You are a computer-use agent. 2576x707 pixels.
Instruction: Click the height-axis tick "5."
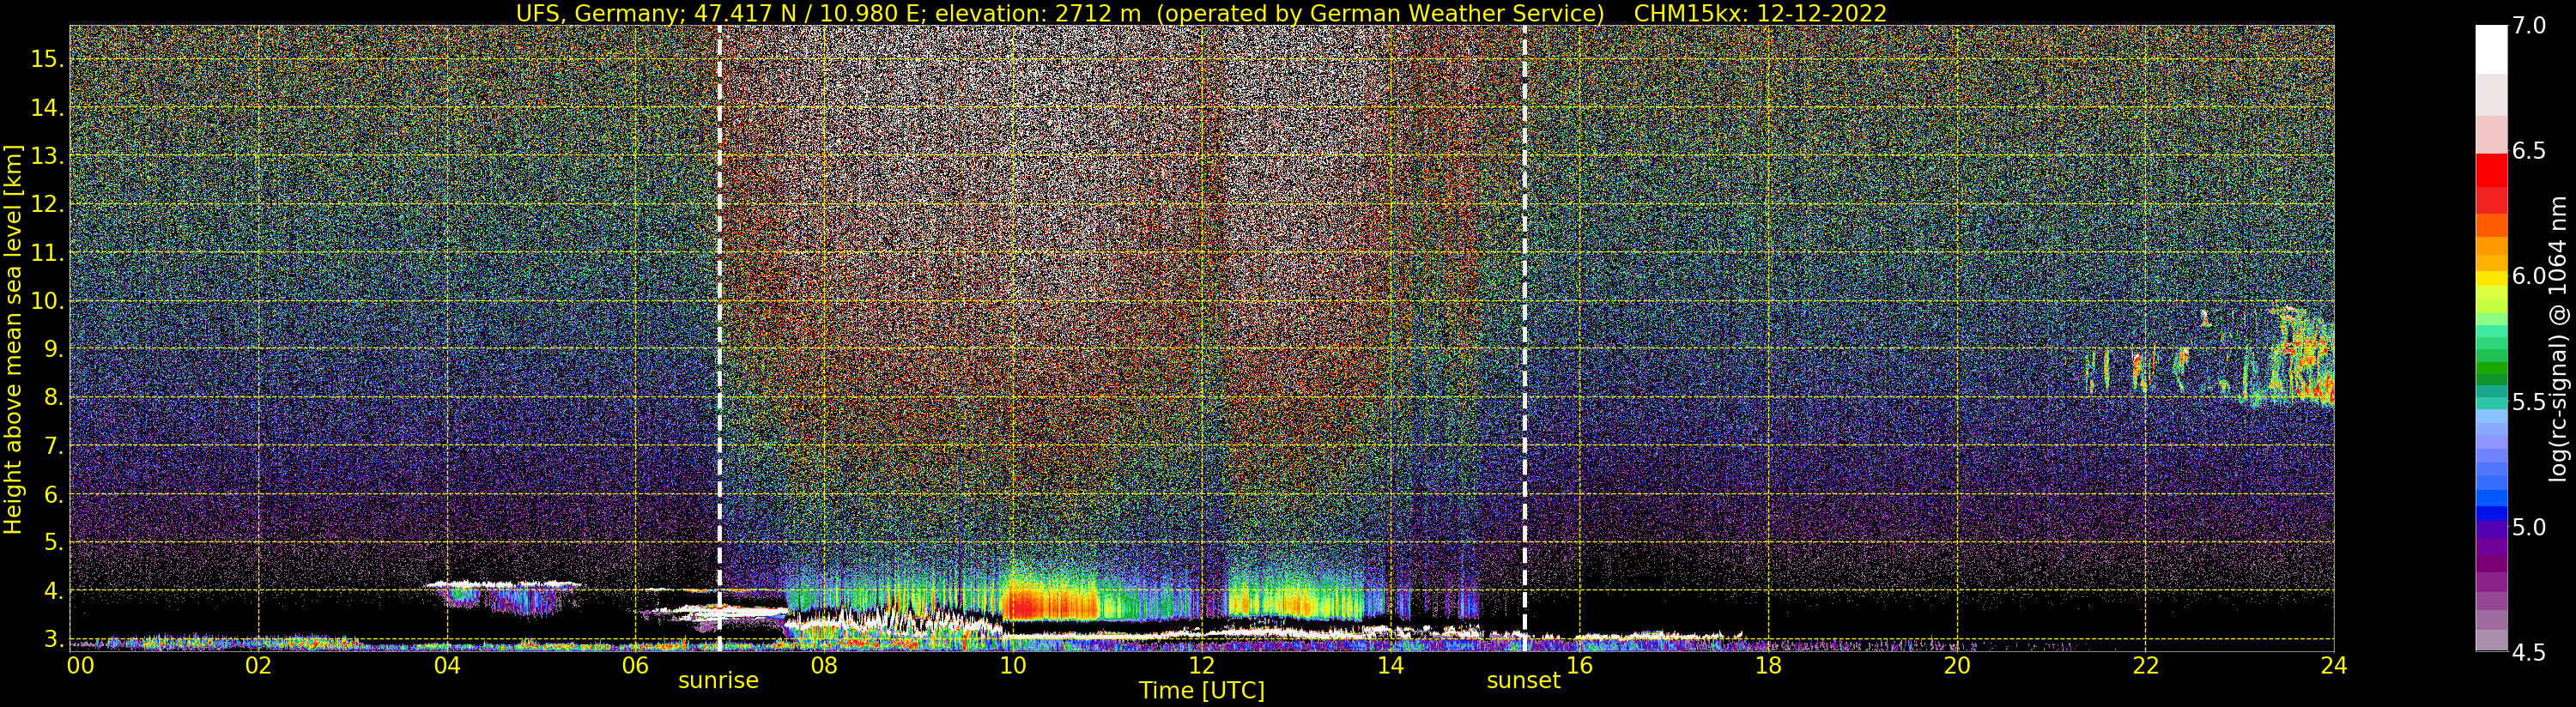coord(54,543)
